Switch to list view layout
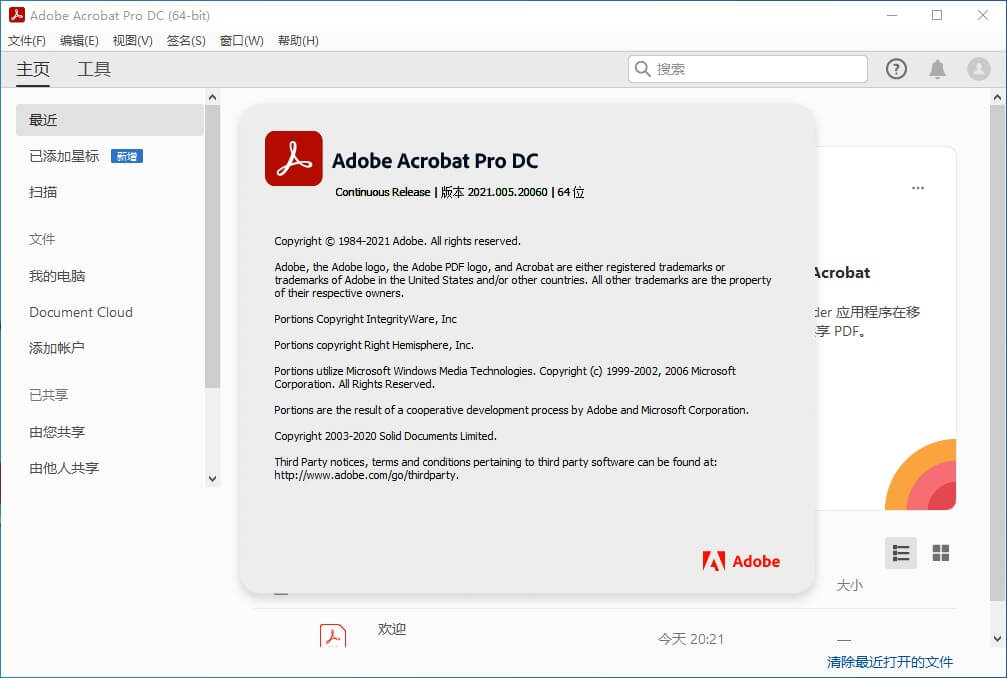The height and width of the screenshot is (678, 1007). (900, 553)
